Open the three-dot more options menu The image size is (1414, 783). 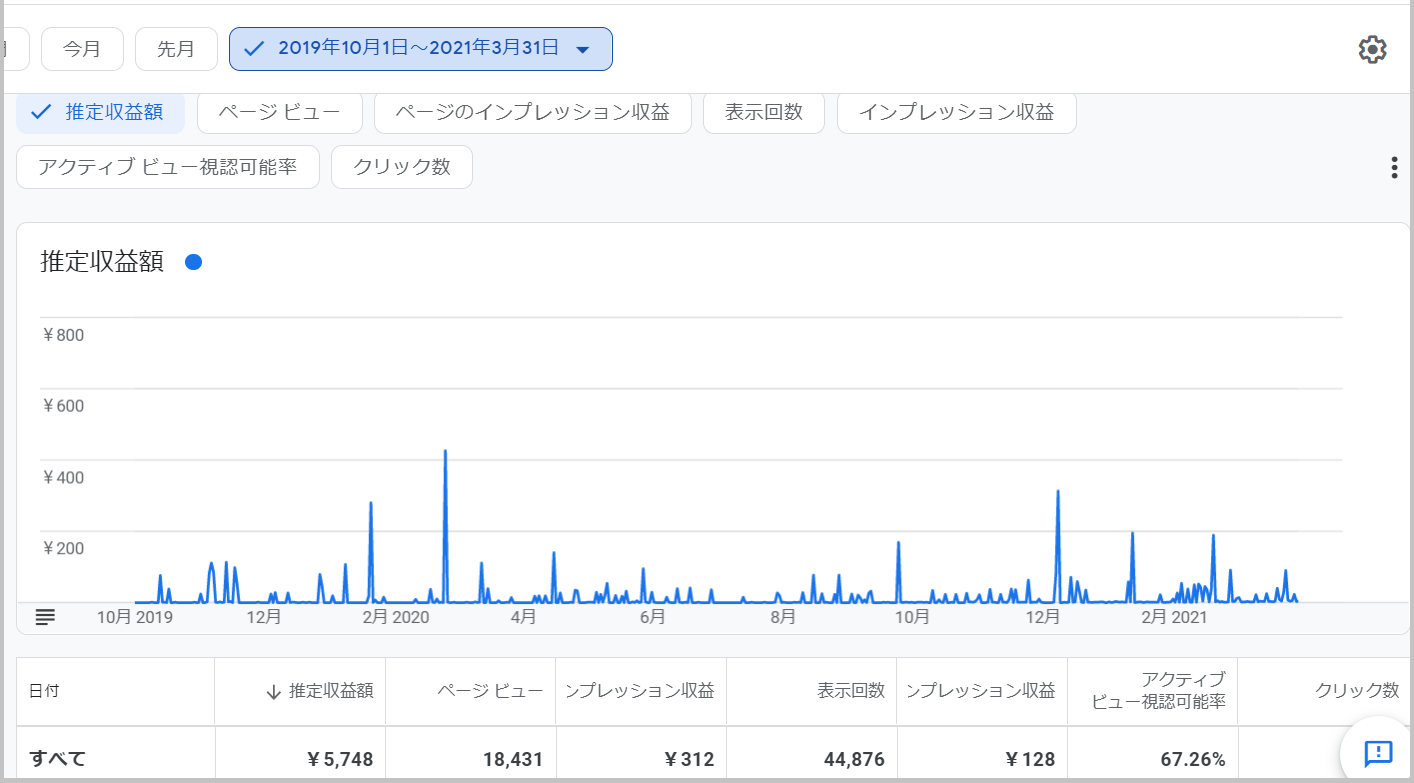1394,167
